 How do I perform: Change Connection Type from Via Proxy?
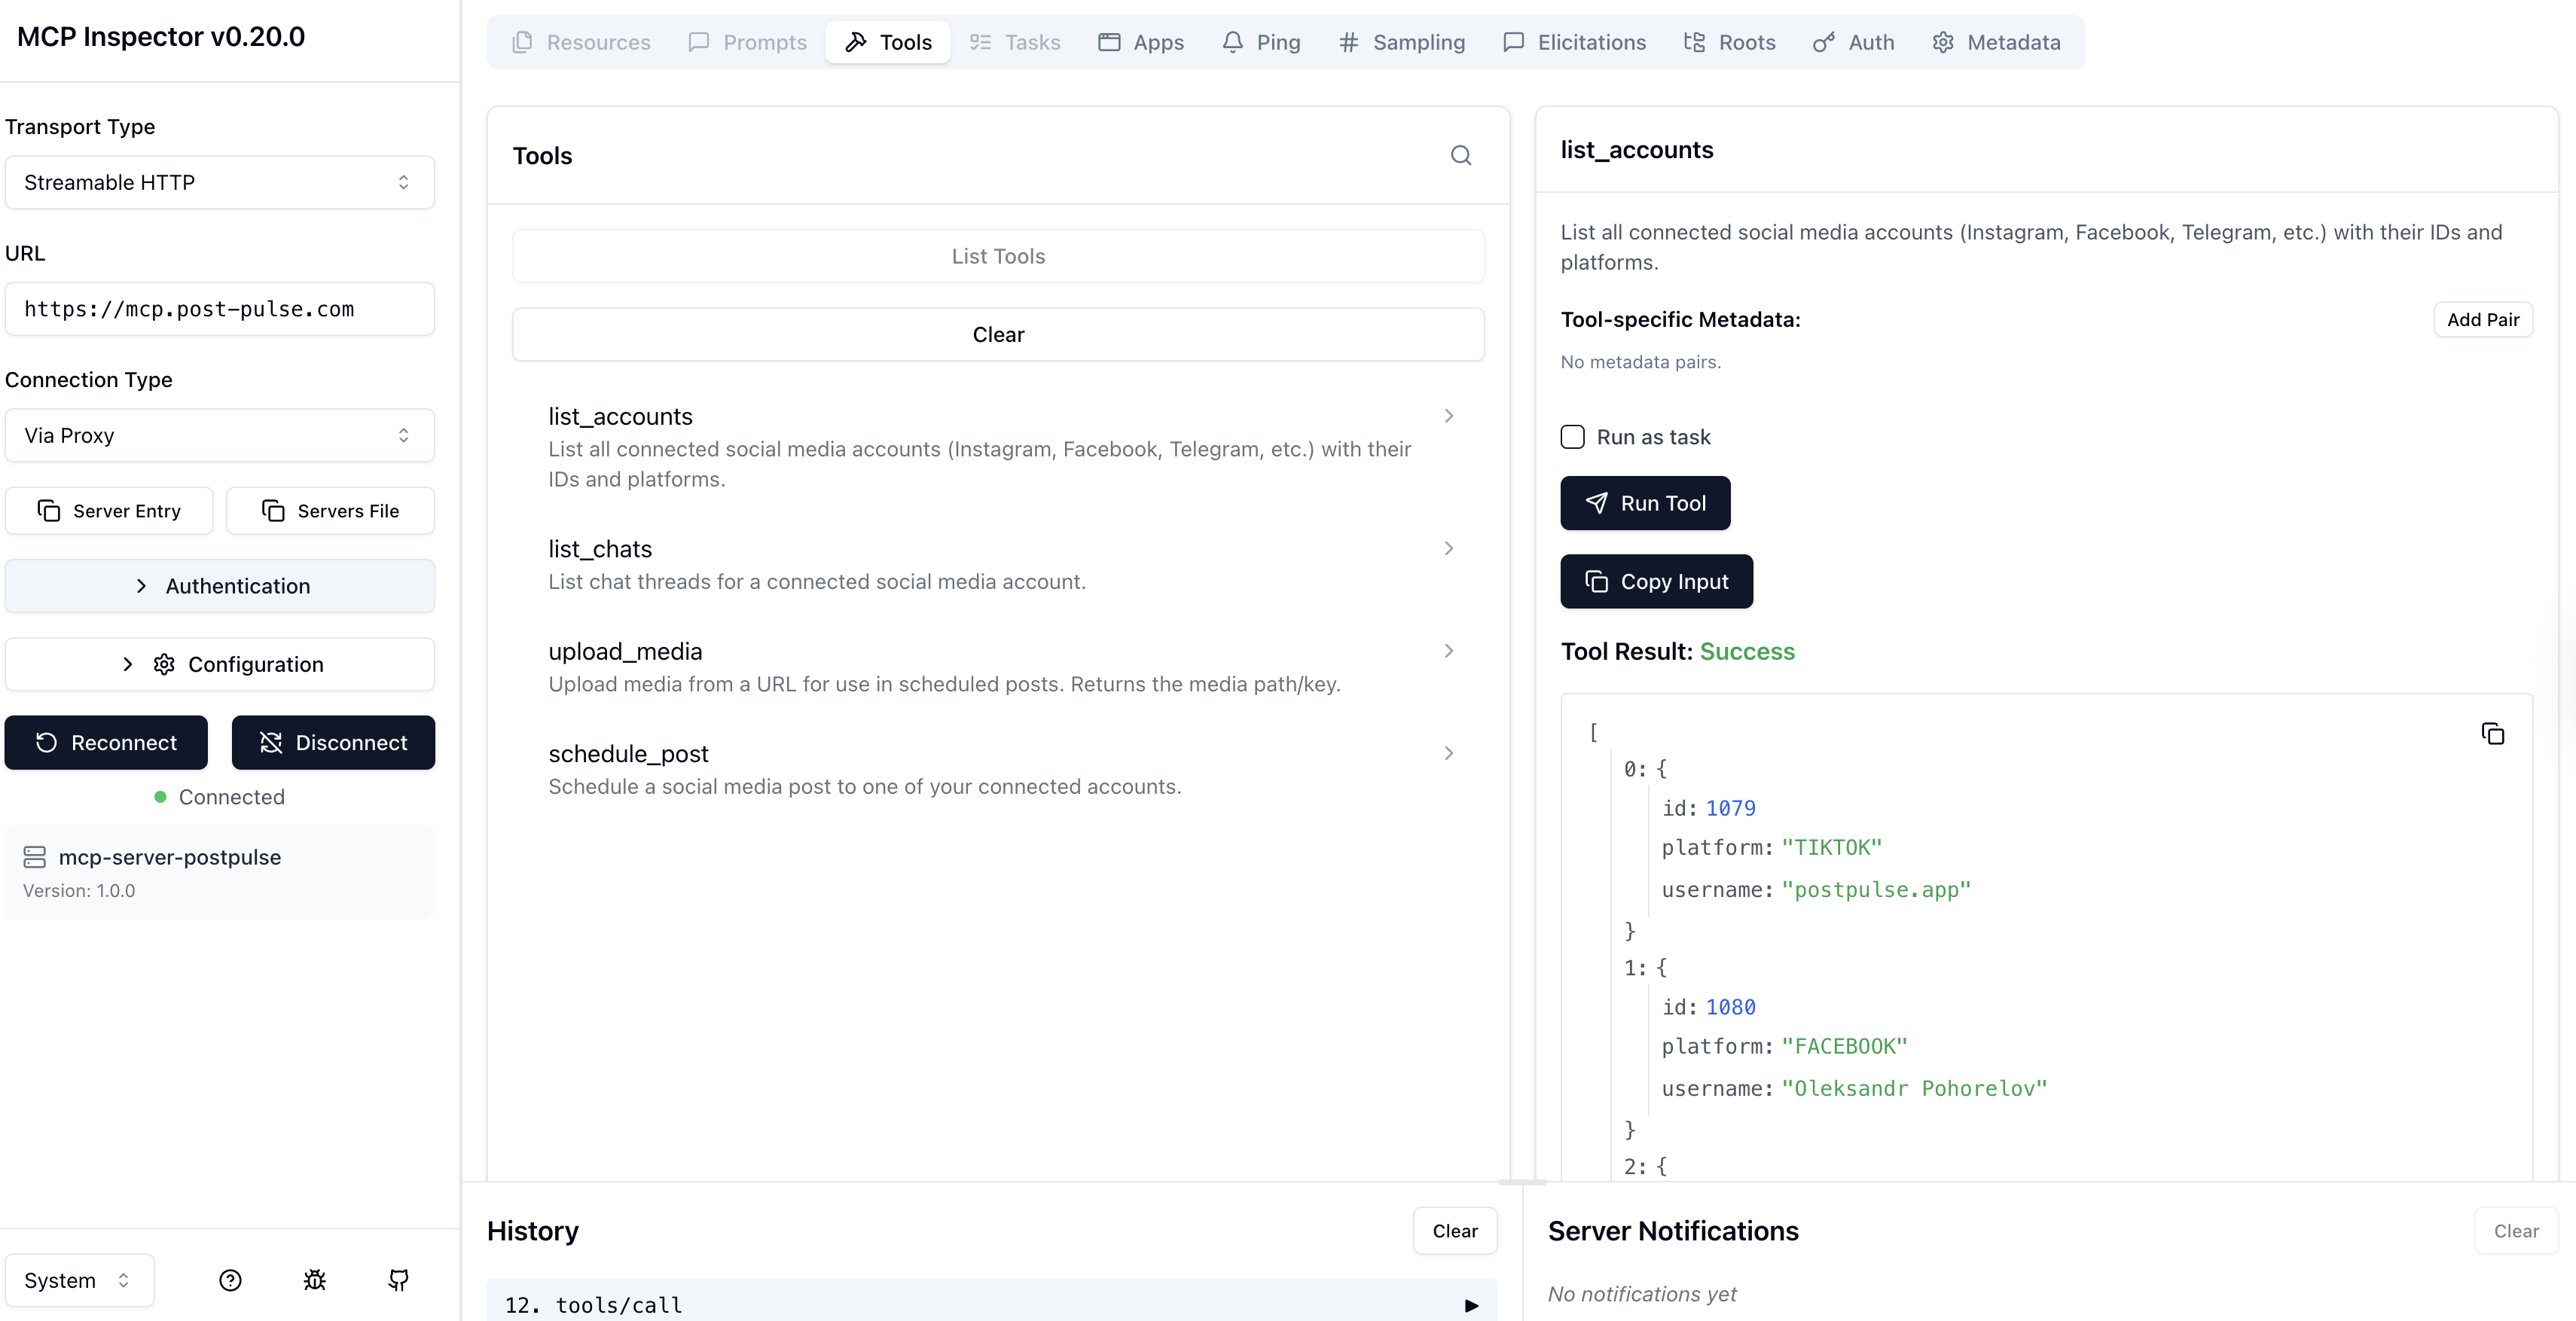[219, 435]
